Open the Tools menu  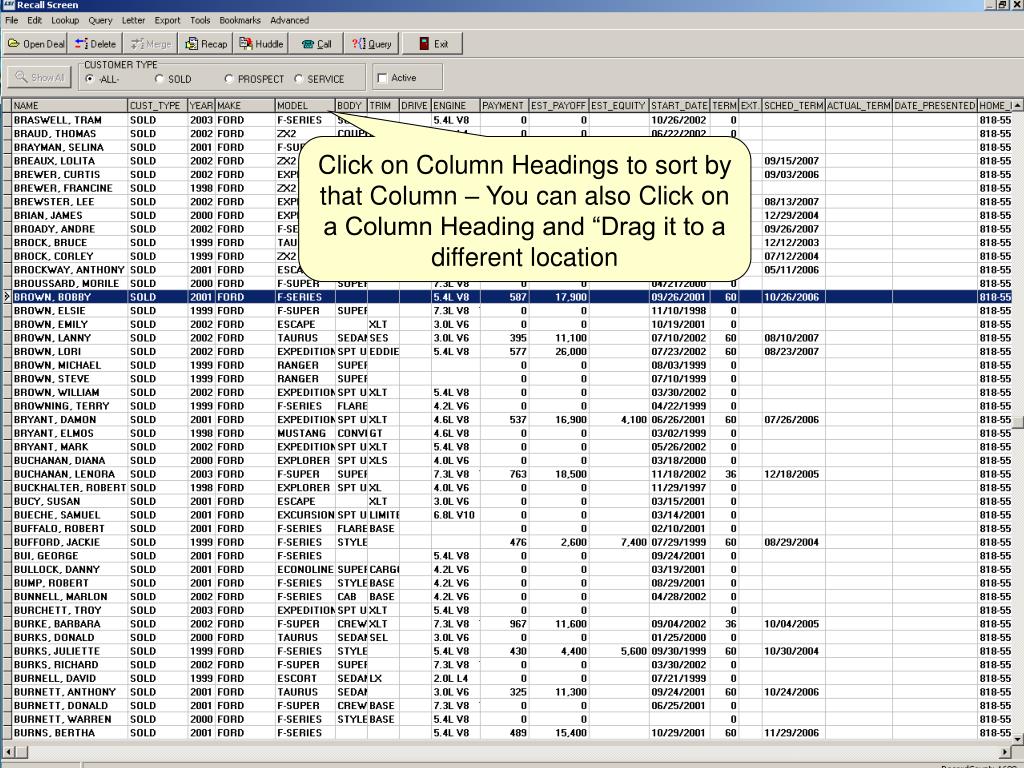[x=200, y=20]
